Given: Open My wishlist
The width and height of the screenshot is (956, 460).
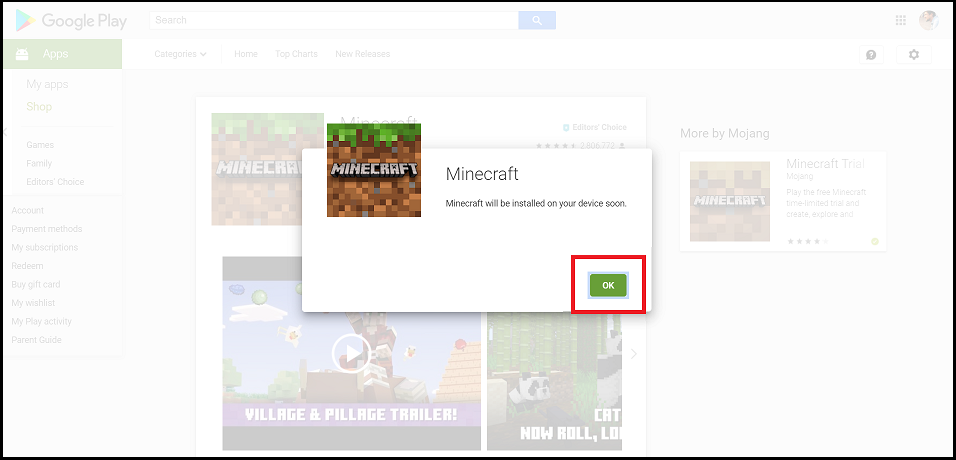Looking at the screenshot, I should (33, 303).
